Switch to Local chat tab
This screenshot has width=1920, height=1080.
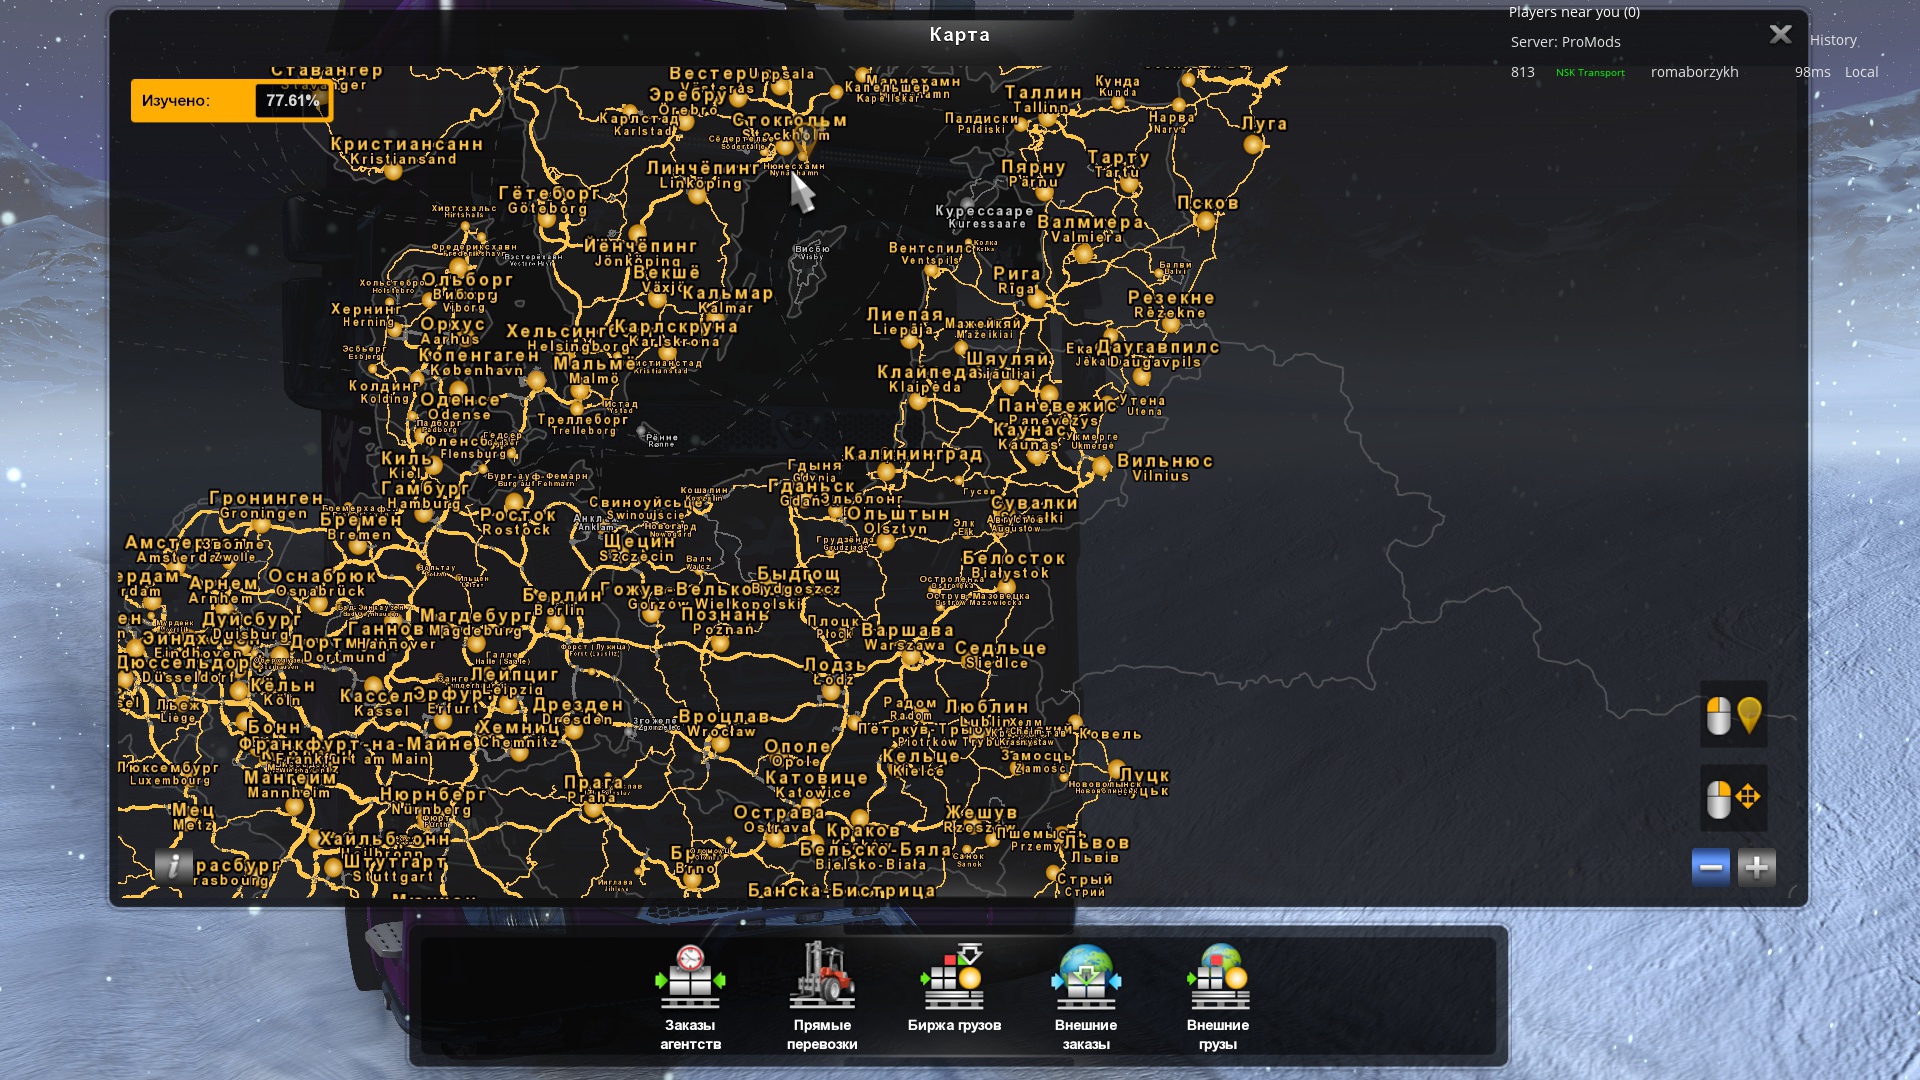tap(1861, 72)
